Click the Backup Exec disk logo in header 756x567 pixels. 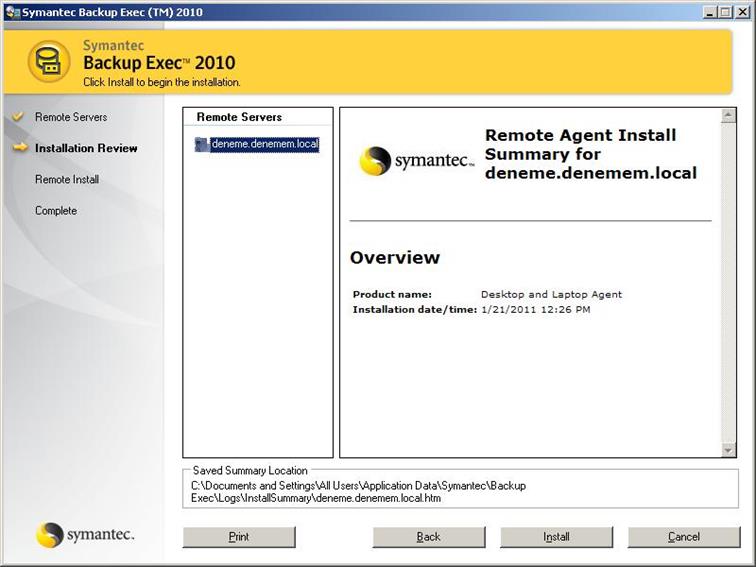coord(48,62)
